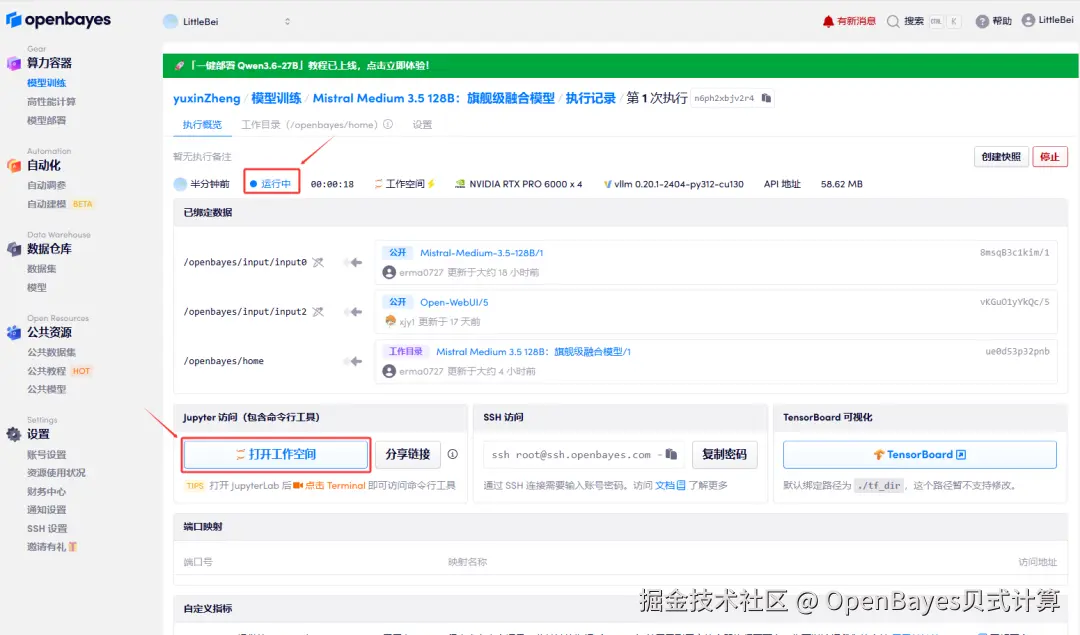
Task: Switch to the 工作目录 (/openbayes/home) tab
Action: (x=309, y=125)
